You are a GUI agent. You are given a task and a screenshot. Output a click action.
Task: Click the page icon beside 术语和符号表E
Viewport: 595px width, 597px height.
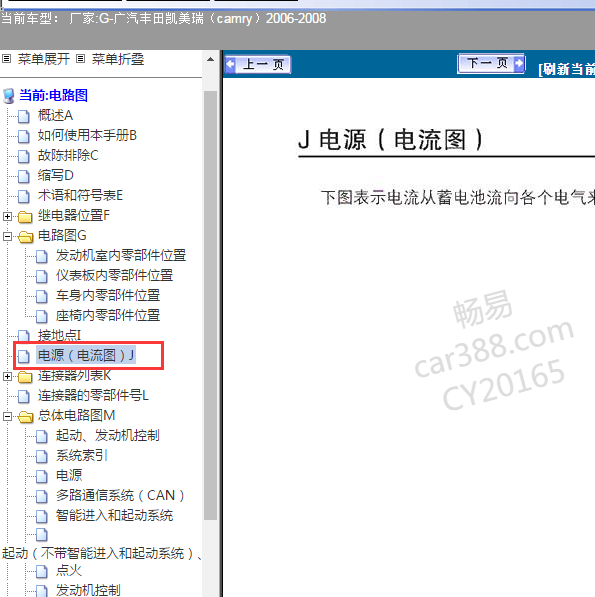coord(24,196)
